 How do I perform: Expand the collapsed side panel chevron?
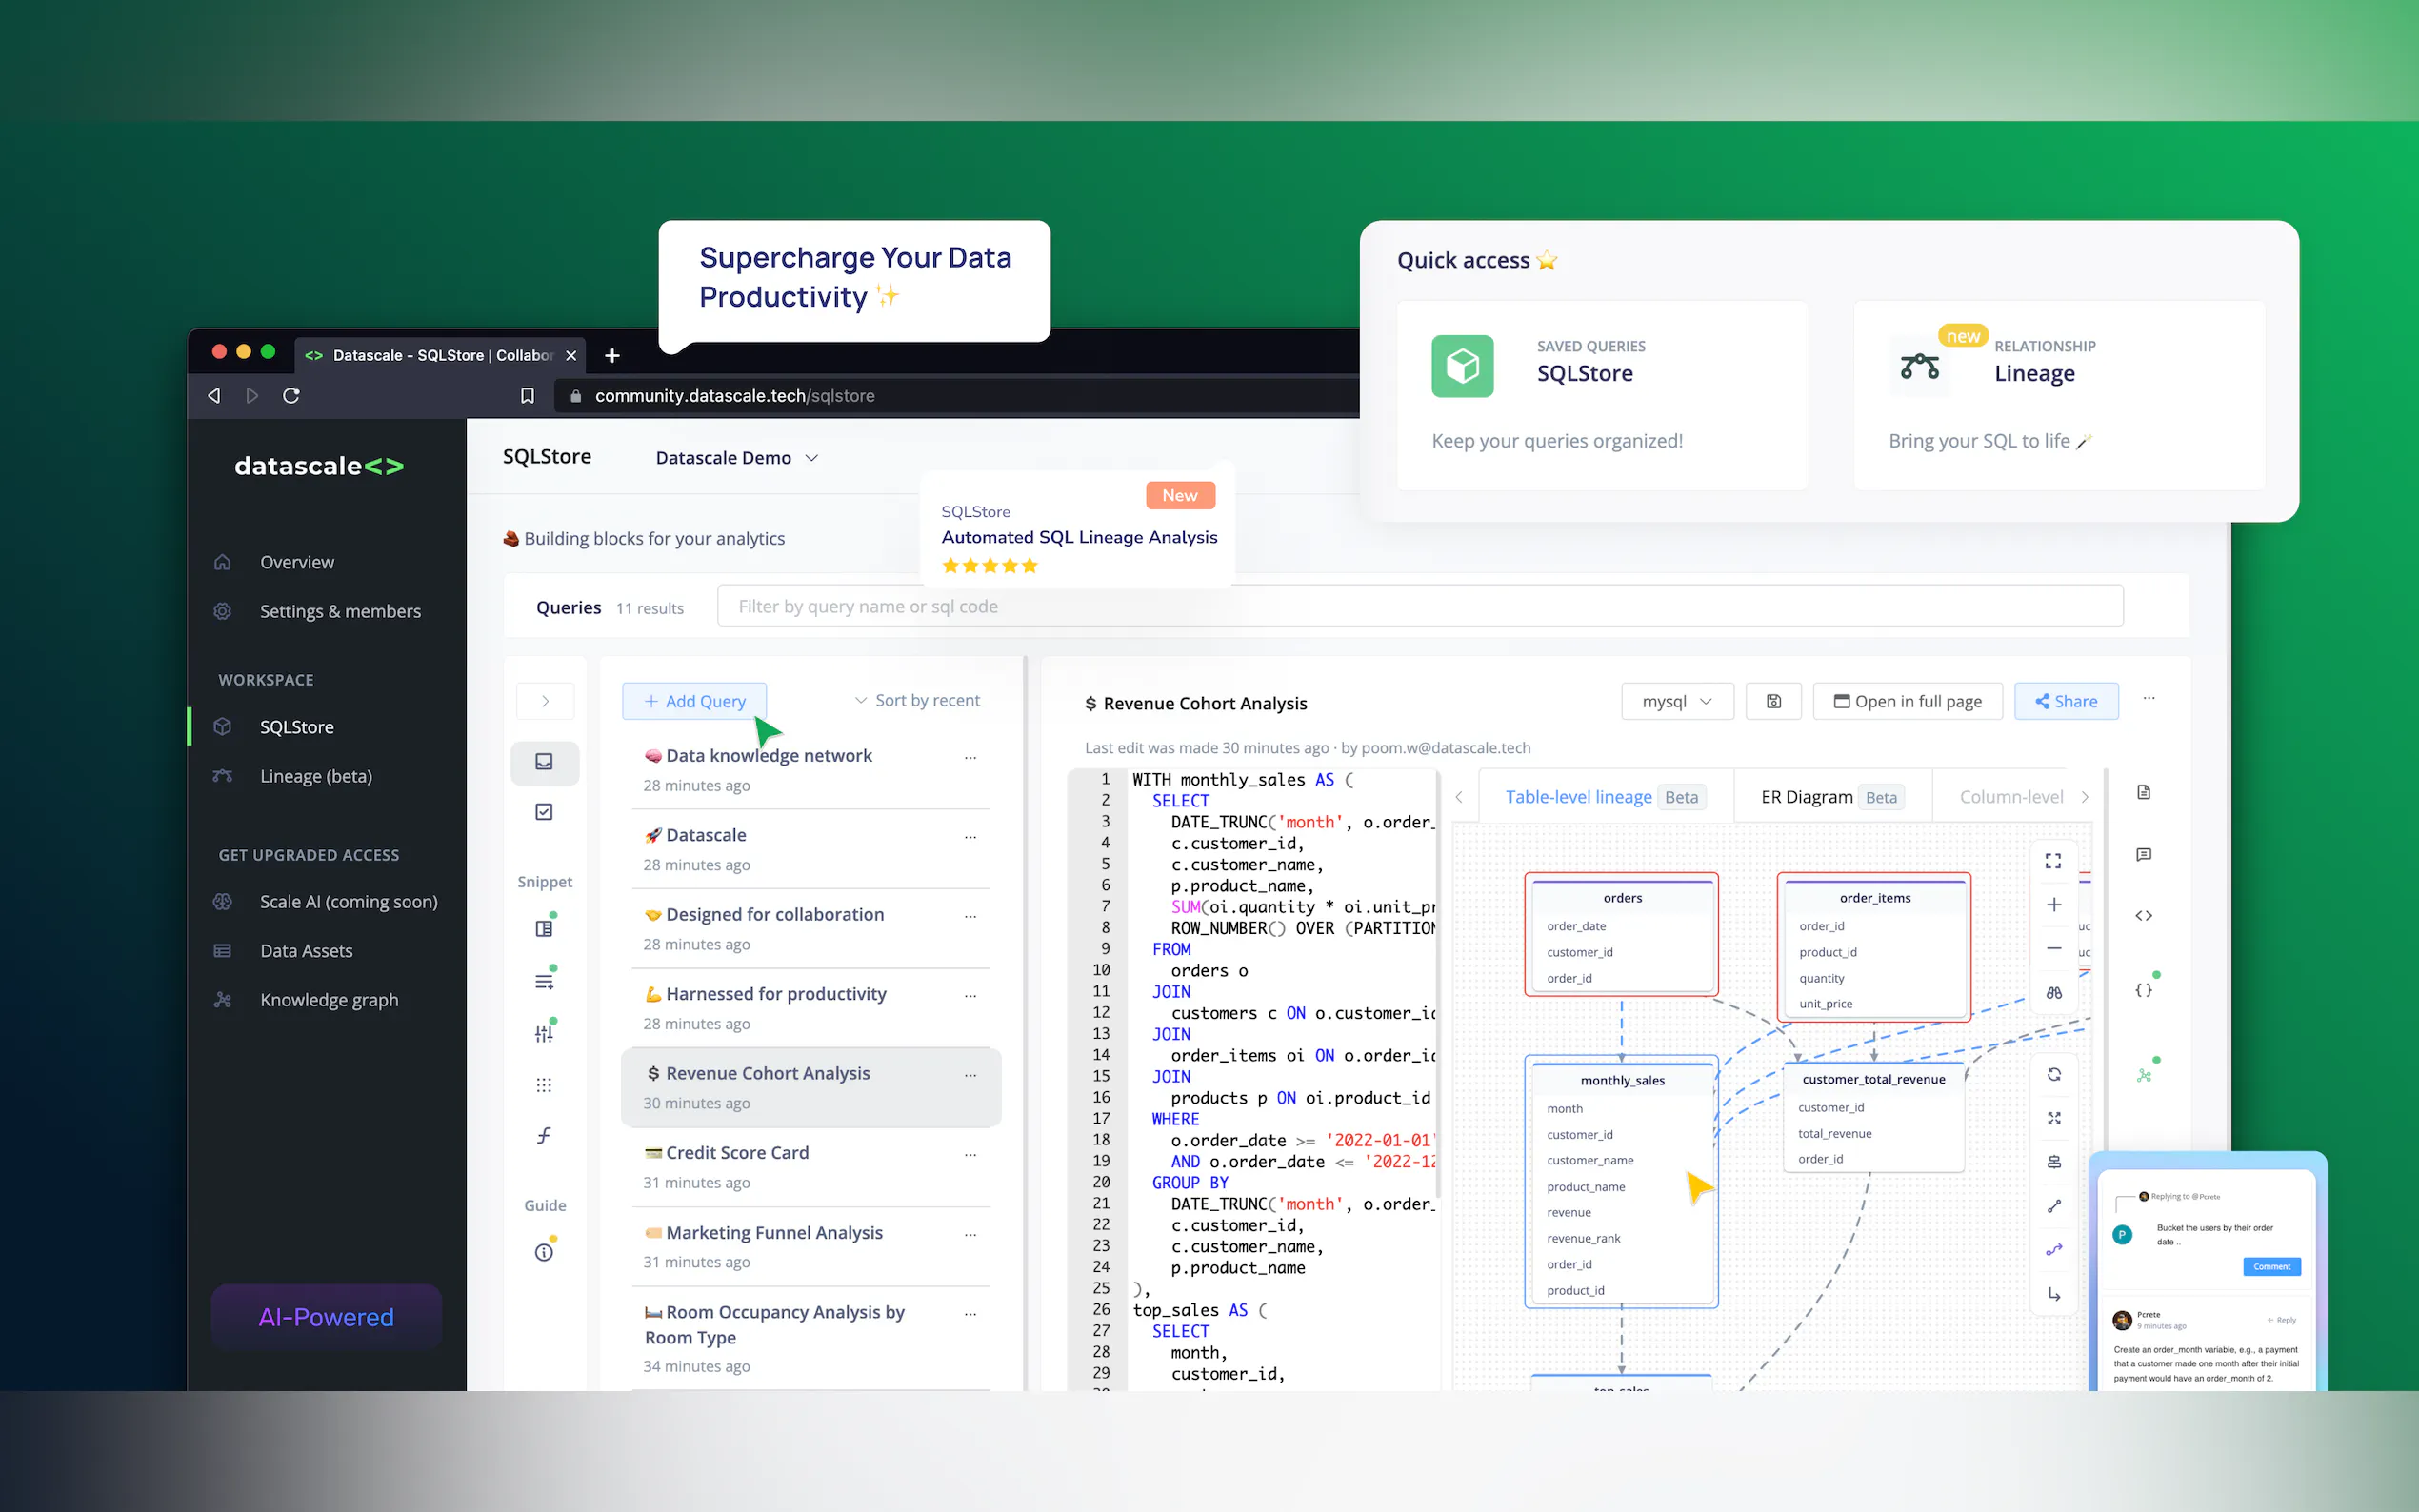pyautogui.click(x=545, y=701)
